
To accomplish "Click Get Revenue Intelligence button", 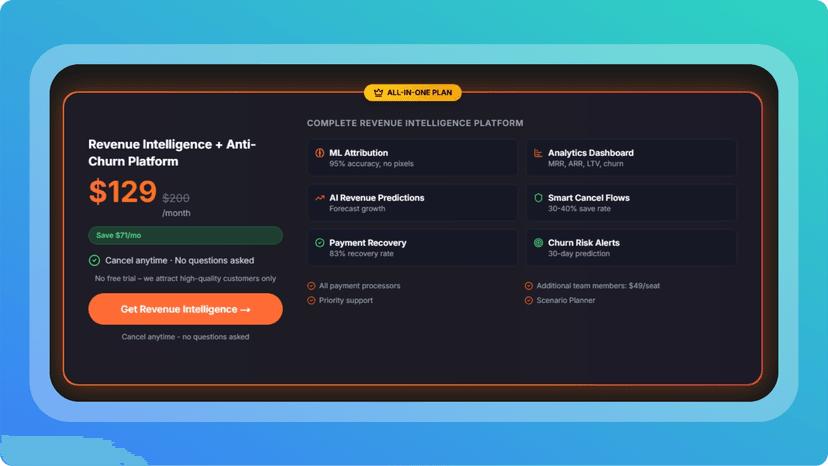I will pyautogui.click(x=185, y=309).
